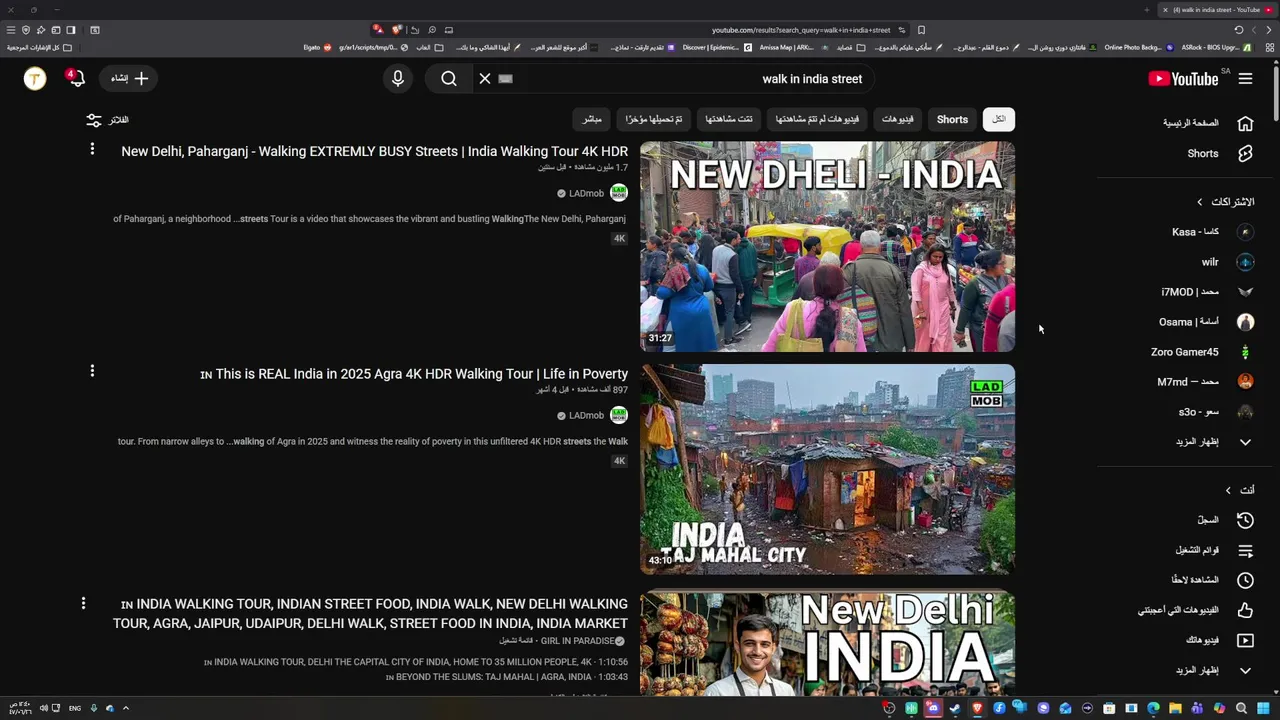Open more options for the INDIA WALKING TOUR playlist

pos(83,603)
